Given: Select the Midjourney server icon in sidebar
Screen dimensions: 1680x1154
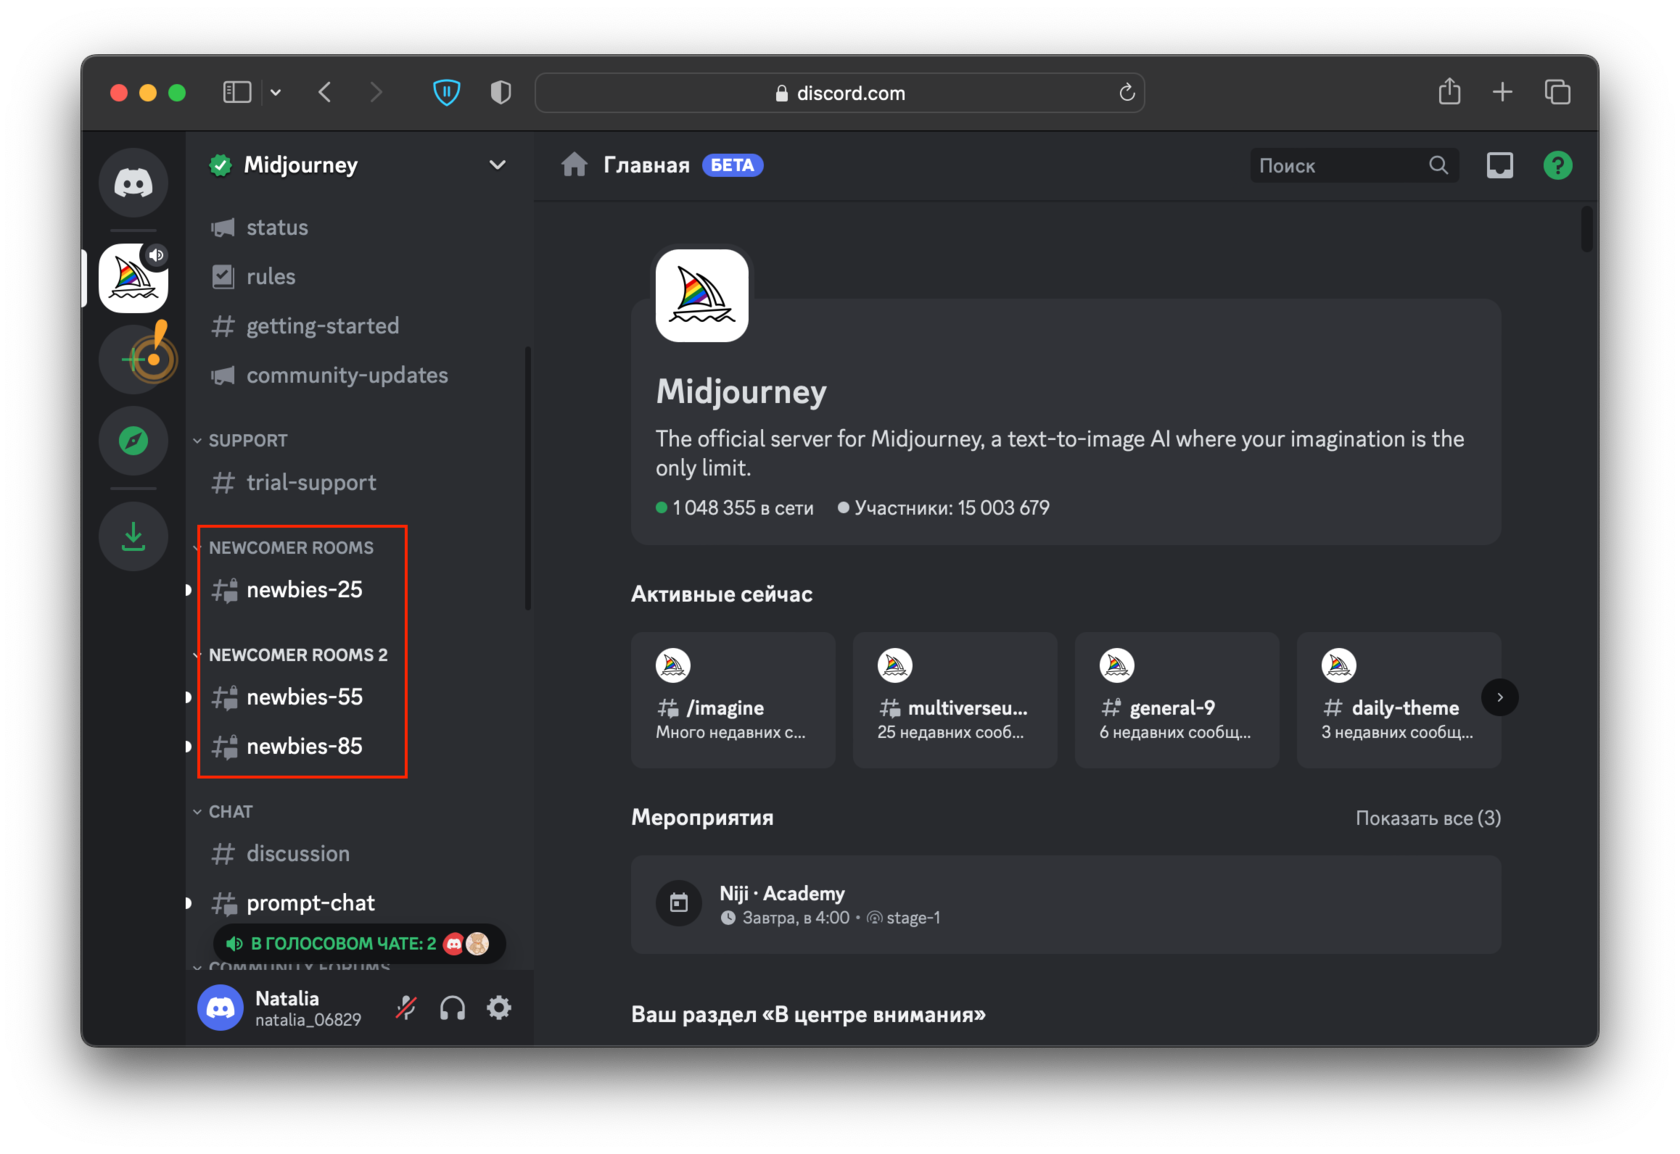Looking at the screenshot, I should 133,278.
